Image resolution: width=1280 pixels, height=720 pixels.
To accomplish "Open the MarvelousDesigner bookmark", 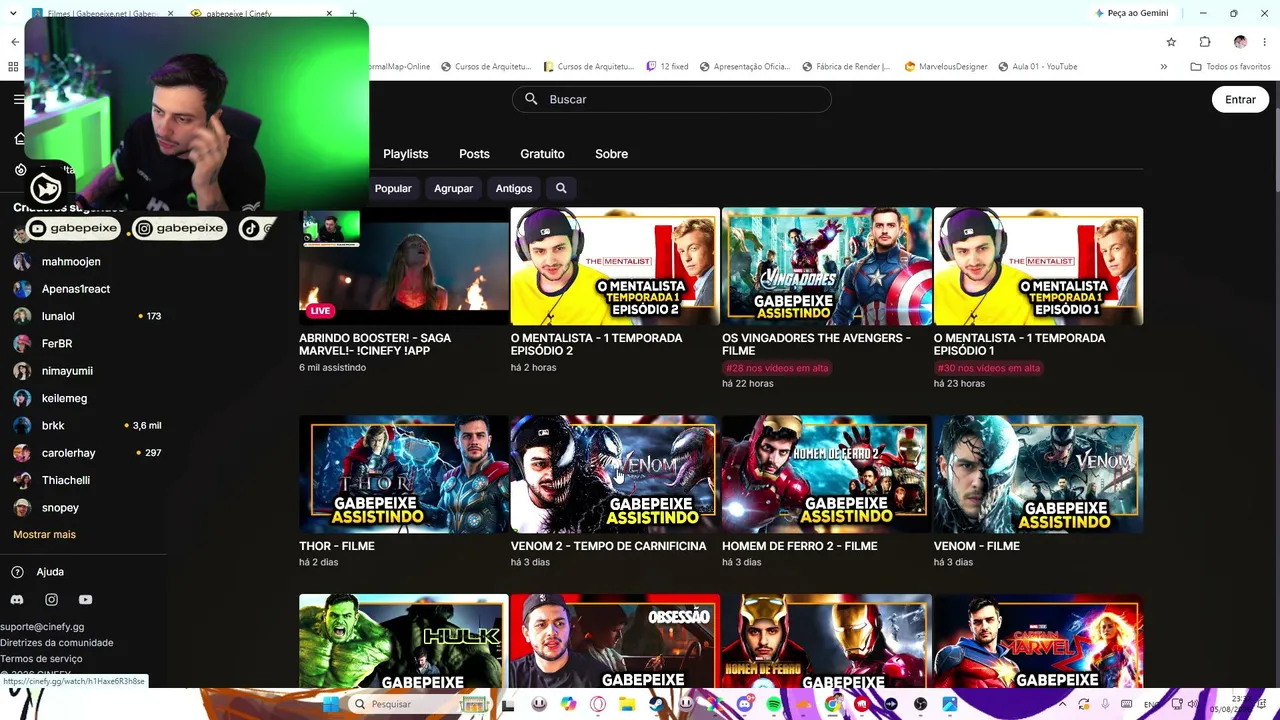I will click(946, 67).
